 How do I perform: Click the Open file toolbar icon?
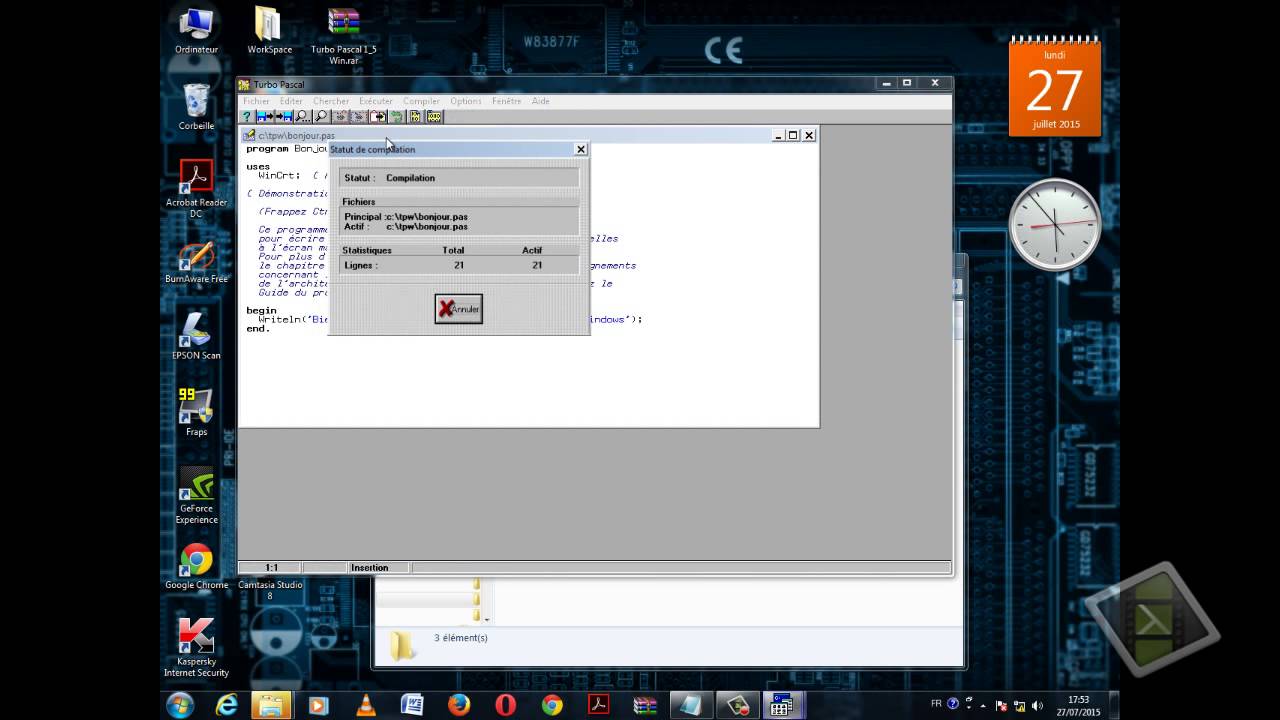point(265,116)
